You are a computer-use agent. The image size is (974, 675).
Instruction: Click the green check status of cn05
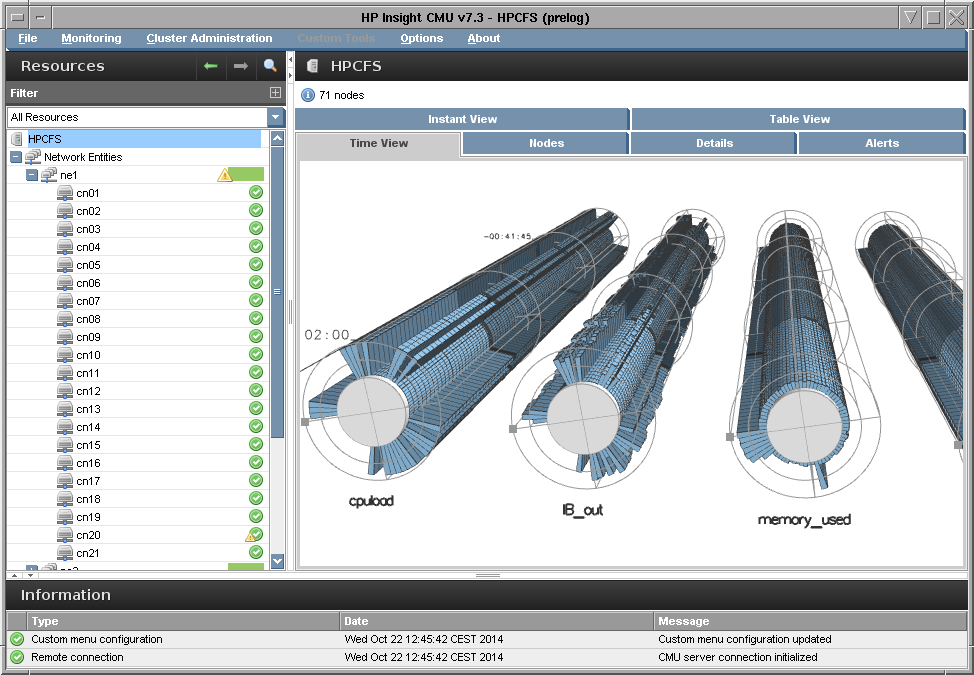pyautogui.click(x=256, y=265)
